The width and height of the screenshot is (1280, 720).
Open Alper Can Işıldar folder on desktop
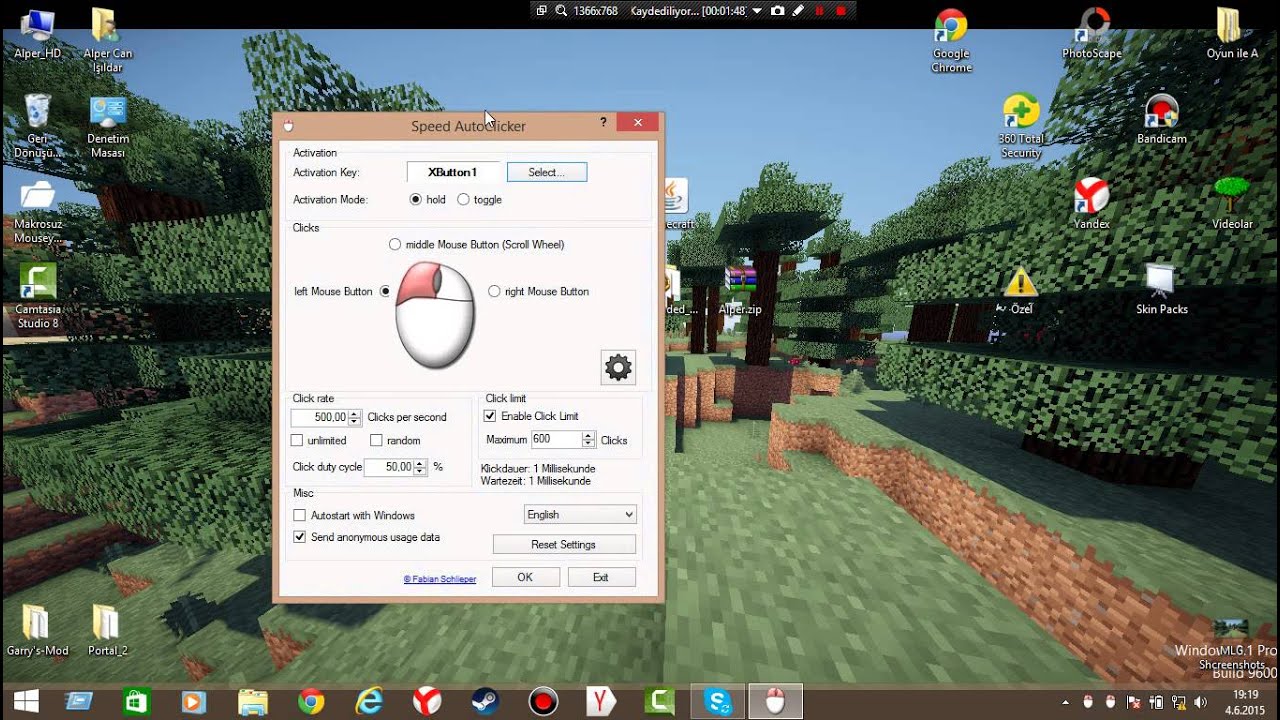107,41
